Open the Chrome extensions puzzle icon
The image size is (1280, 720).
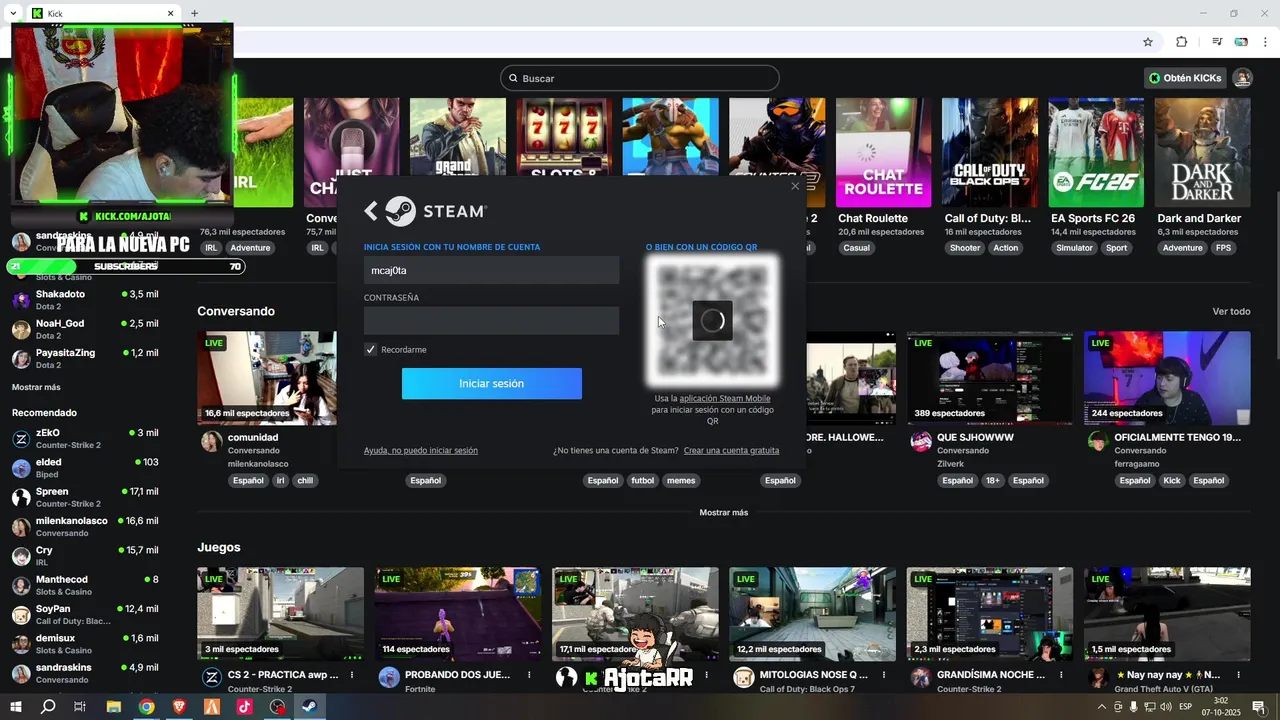(1181, 42)
